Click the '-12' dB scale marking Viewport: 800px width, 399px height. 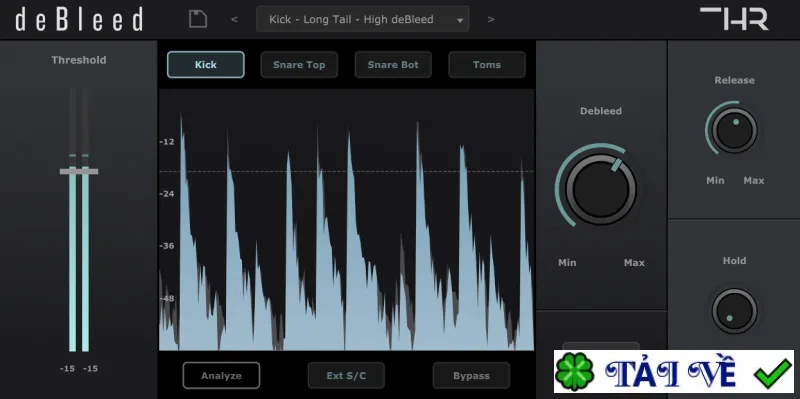tap(167, 141)
